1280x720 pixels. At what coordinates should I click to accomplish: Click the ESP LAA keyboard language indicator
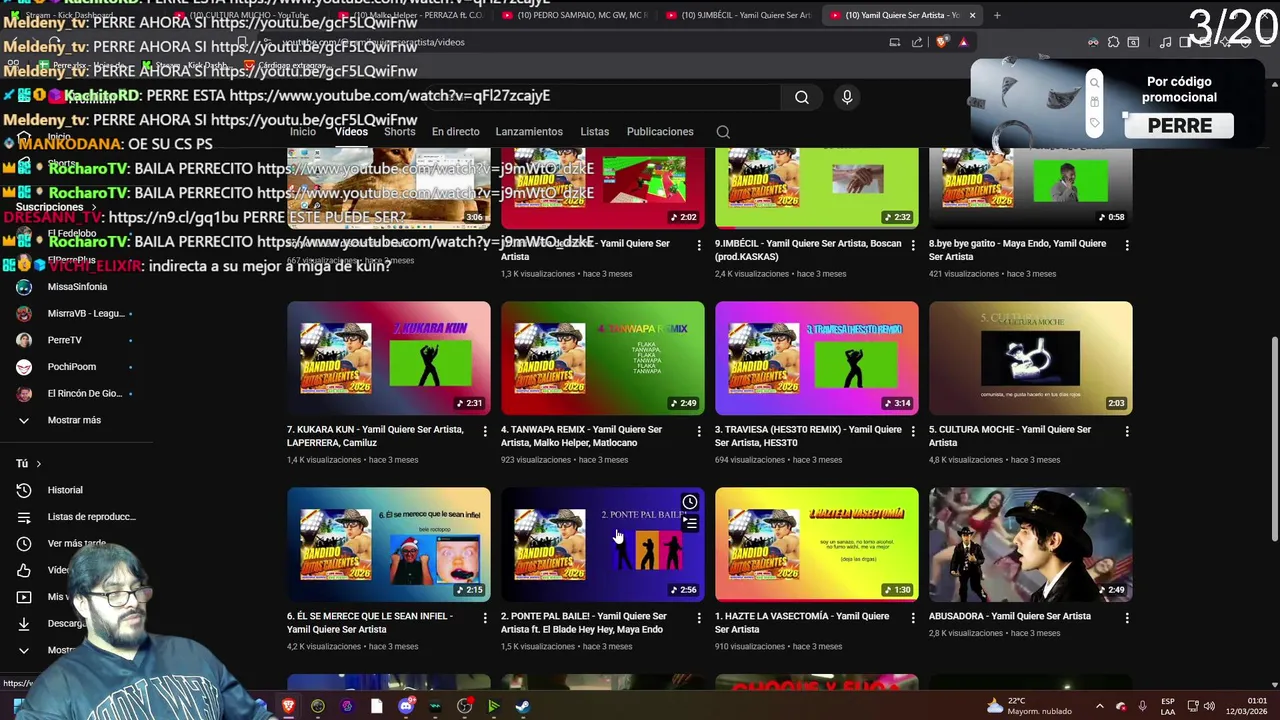pyautogui.click(x=1168, y=706)
